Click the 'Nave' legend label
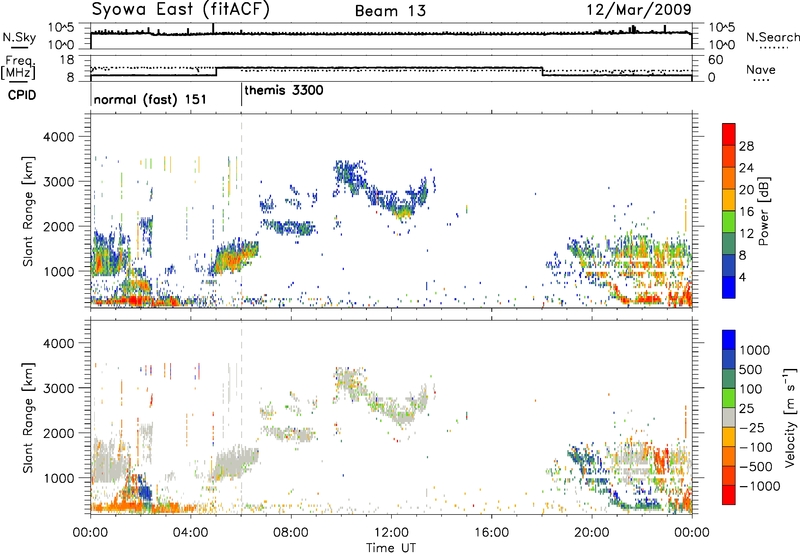This screenshot has width=800, height=554. click(761, 69)
